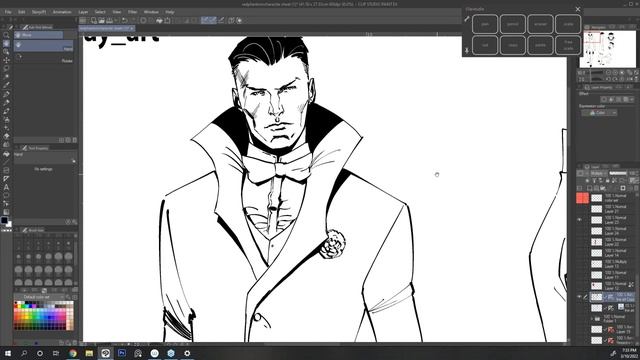The height and width of the screenshot is (360, 640).
Task: Hide Layer 23 with its eye icon
Action: tap(579, 220)
